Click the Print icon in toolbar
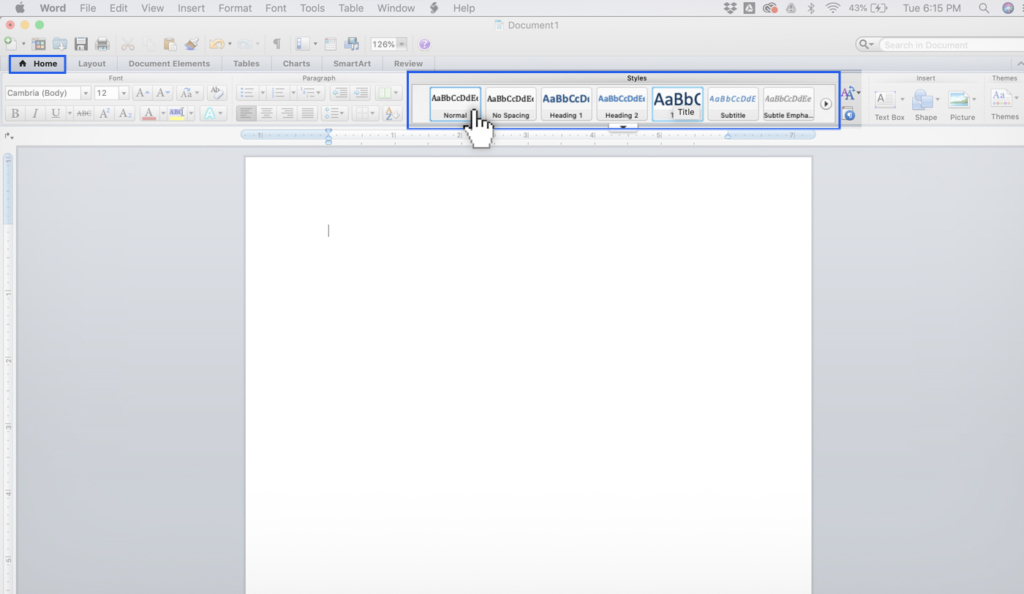Image resolution: width=1024 pixels, height=594 pixels. point(101,44)
